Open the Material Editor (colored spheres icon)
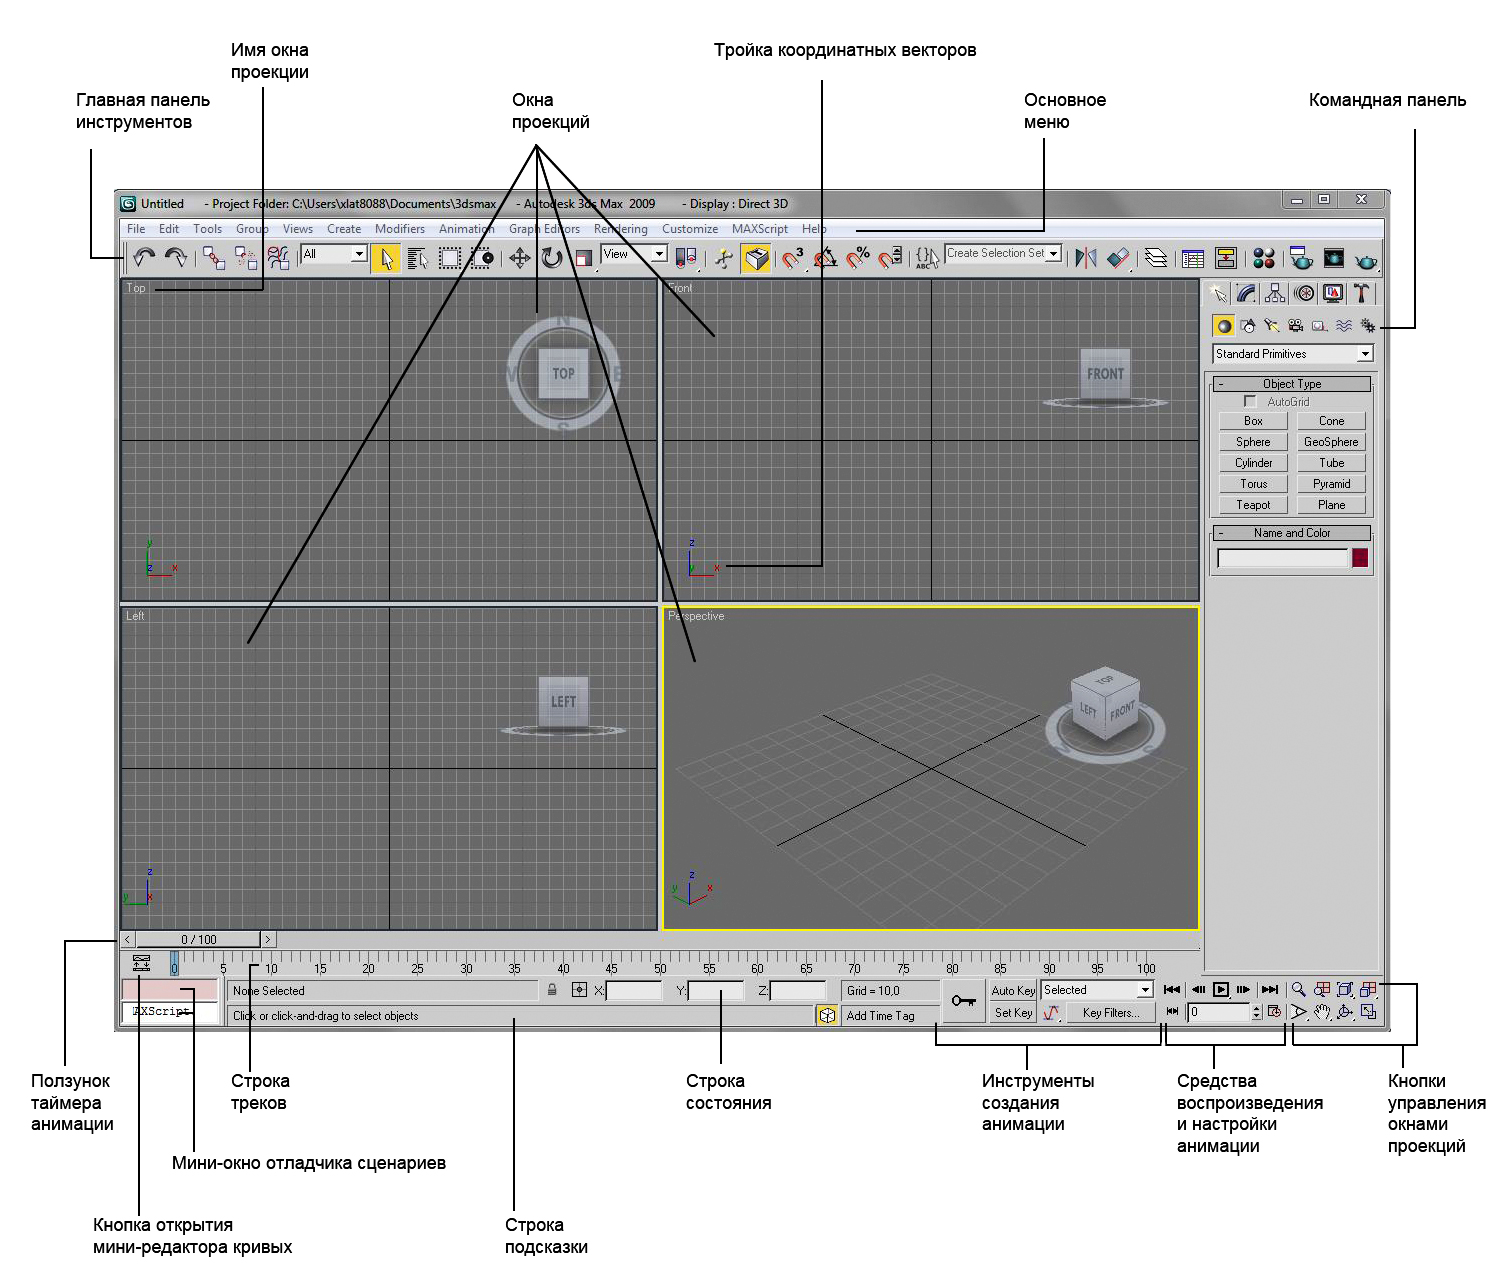The image size is (1500, 1280). pos(1264,259)
